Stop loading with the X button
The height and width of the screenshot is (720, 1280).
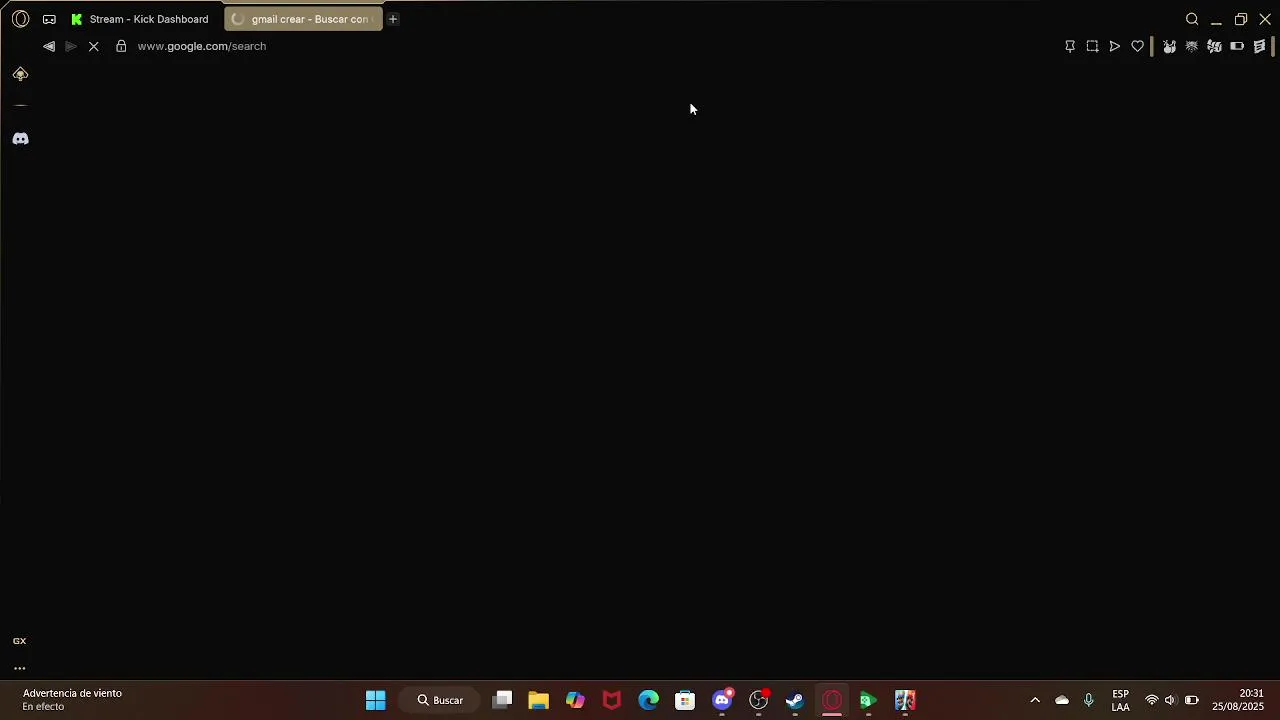pos(94,46)
